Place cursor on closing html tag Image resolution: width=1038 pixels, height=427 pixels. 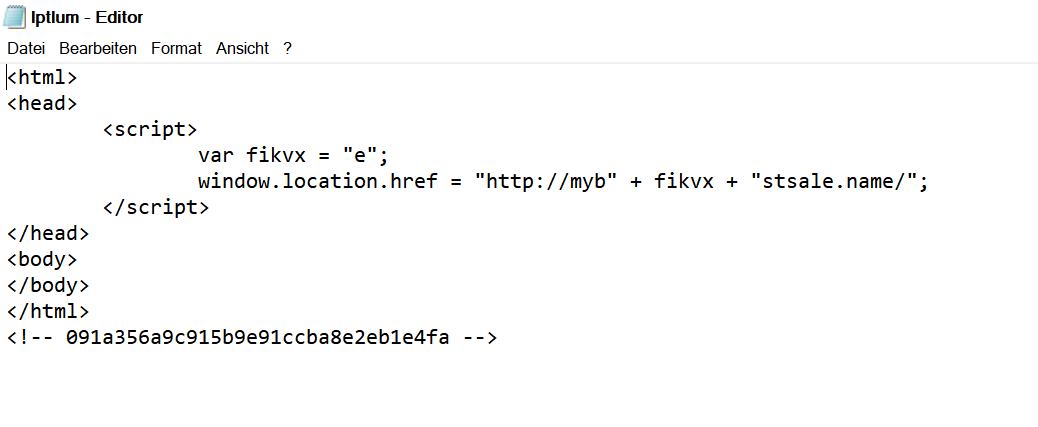coord(48,311)
